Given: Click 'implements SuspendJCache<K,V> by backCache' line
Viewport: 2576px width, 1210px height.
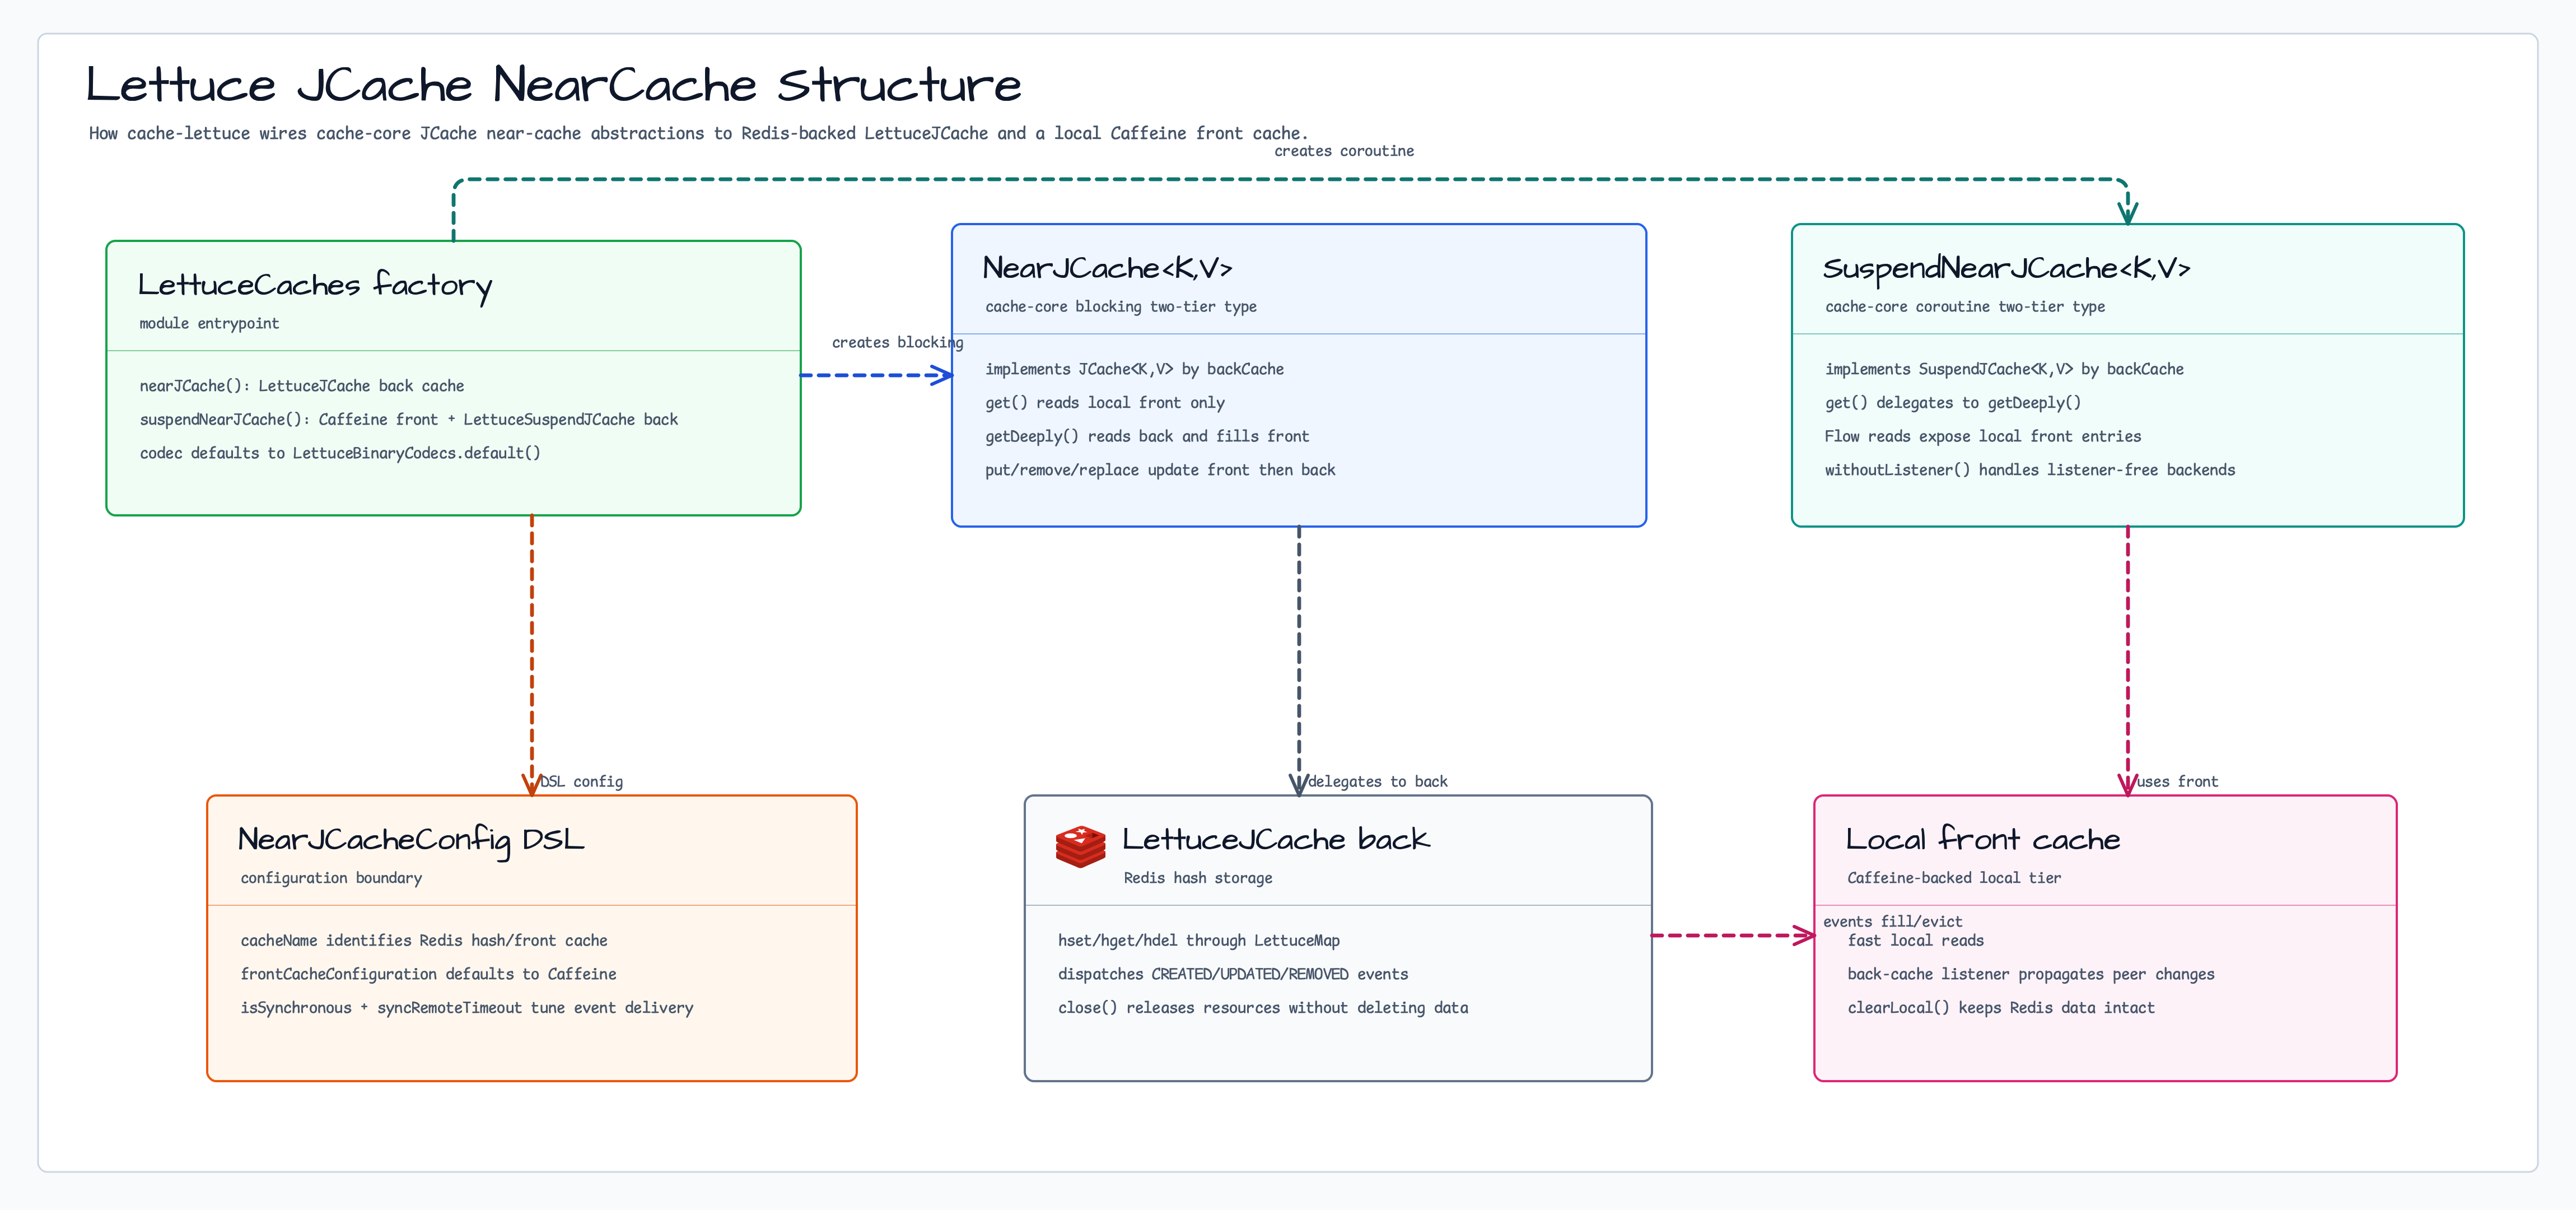Looking at the screenshot, I should tap(2004, 369).
